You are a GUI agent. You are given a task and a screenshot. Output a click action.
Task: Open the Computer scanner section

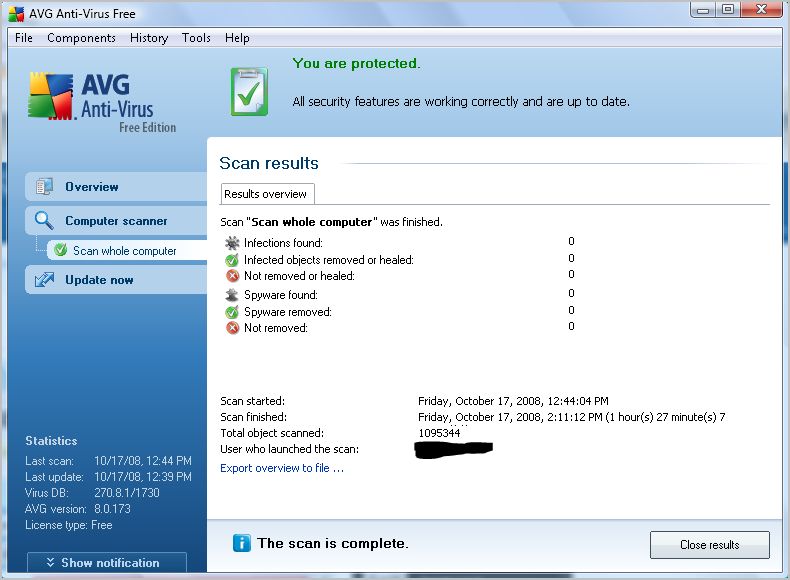[116, 221]
